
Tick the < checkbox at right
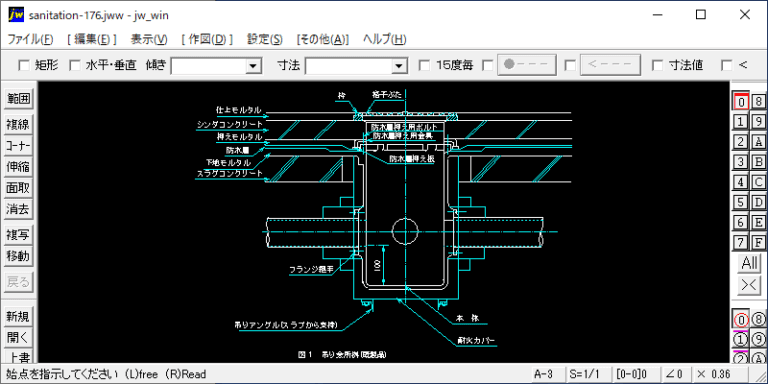pos(727,65)
